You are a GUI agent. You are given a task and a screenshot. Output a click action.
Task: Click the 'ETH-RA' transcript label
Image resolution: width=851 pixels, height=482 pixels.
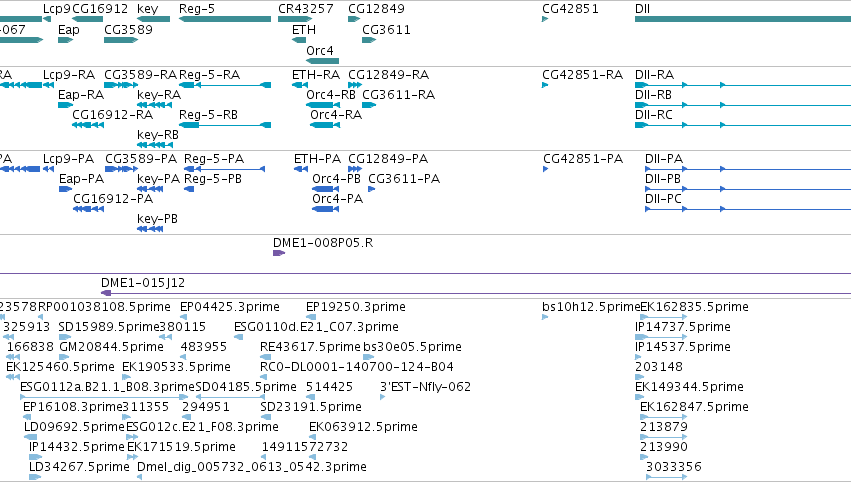pos(316,74)
